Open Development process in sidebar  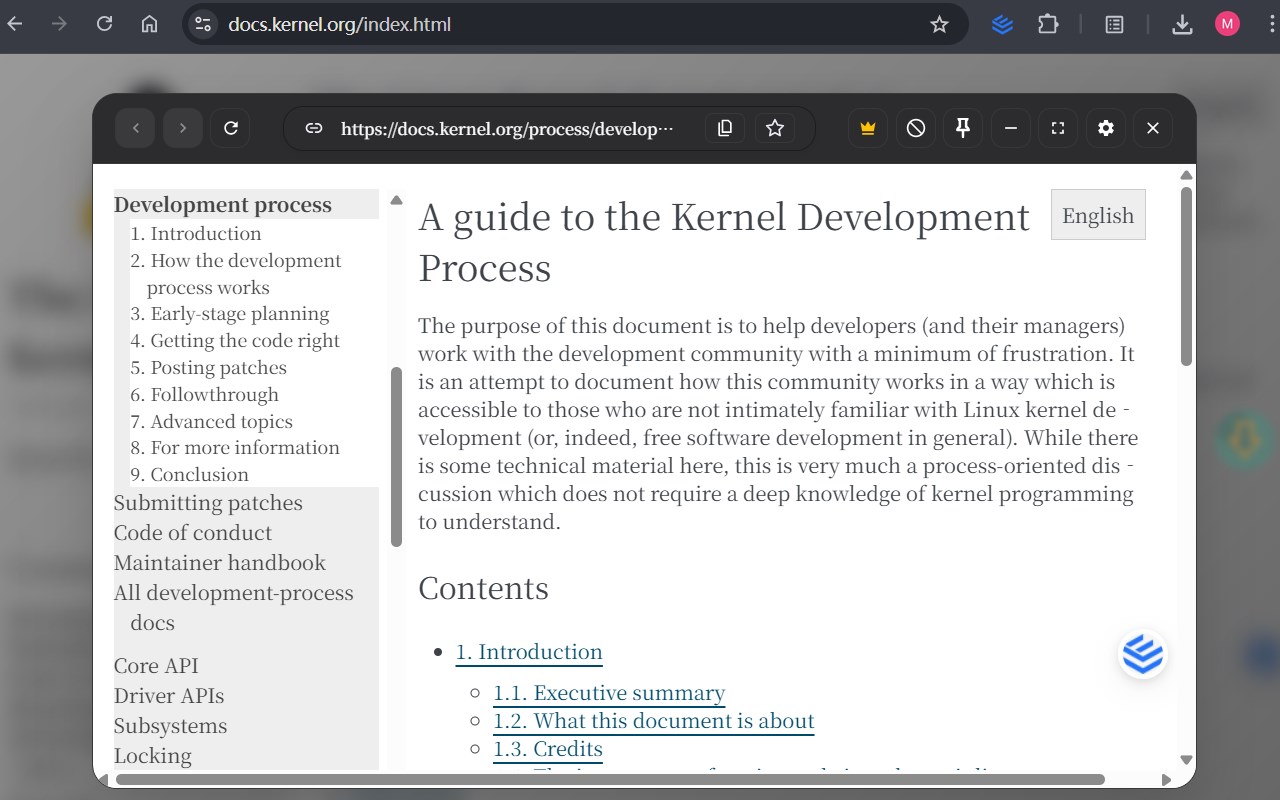(223, 205)
